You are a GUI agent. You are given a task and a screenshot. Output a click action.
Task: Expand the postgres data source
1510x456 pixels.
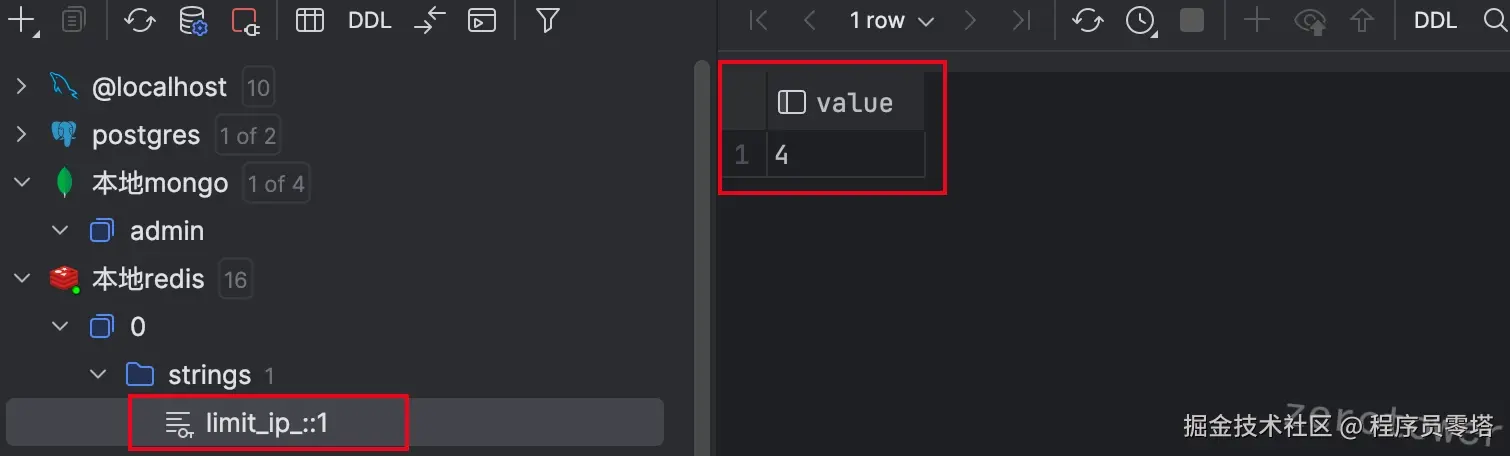click(21, 135)
